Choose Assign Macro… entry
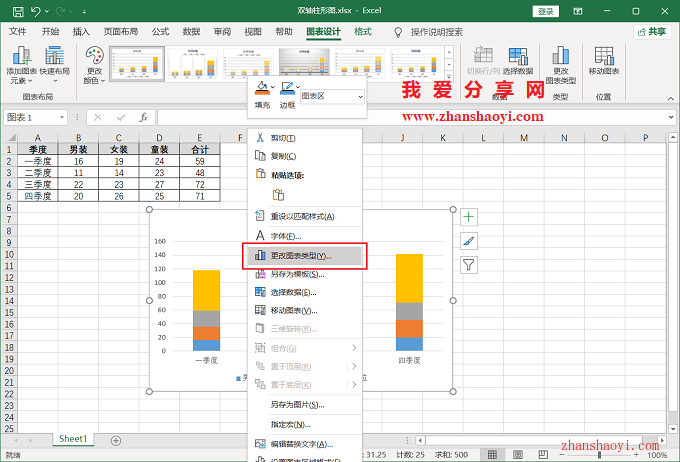Screen dimensions: 680x462 304,425
